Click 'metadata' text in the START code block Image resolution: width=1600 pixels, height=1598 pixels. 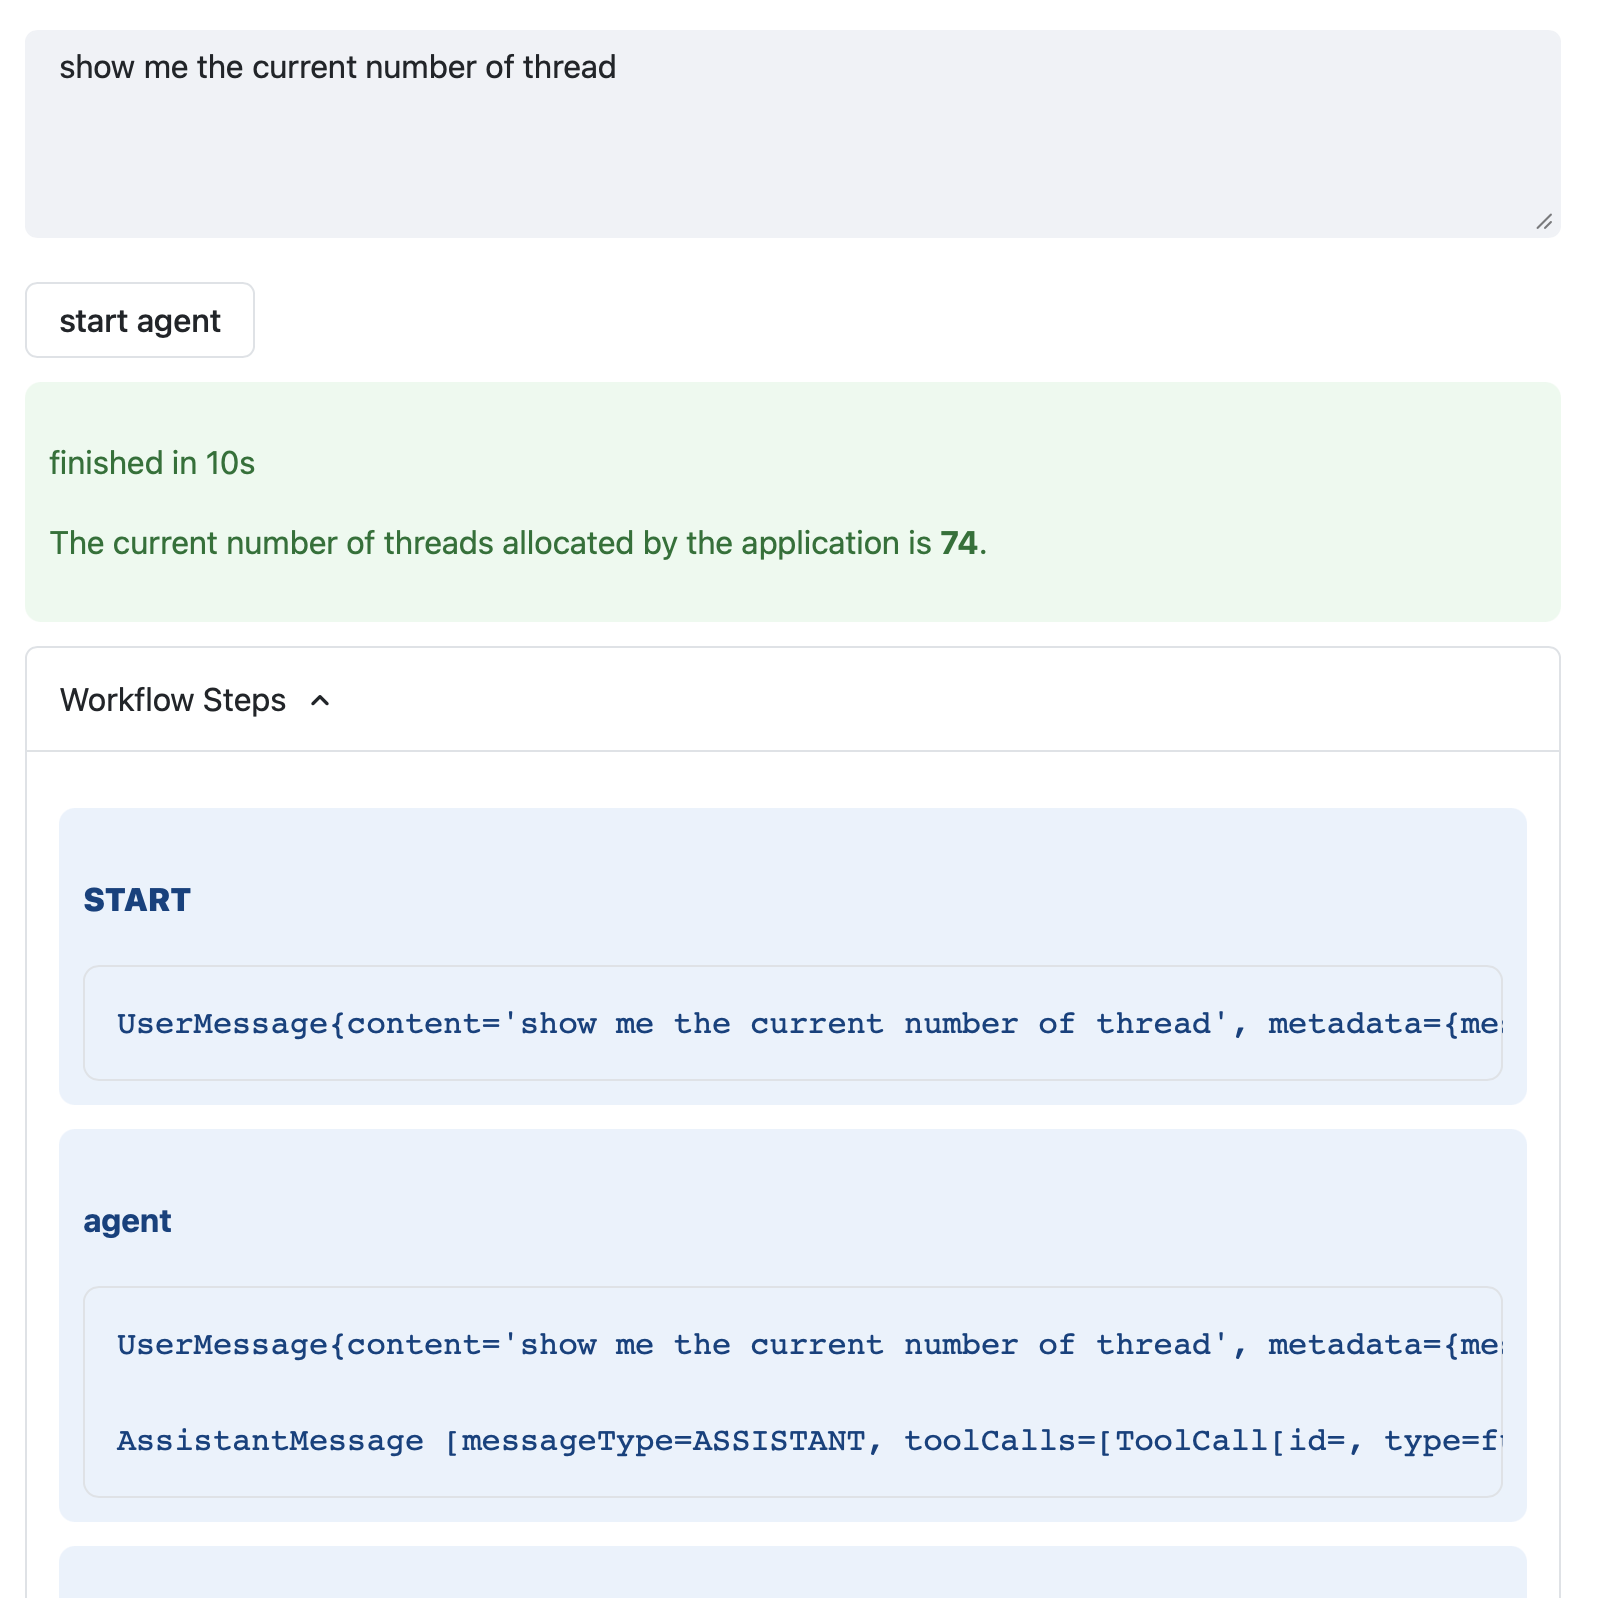(1345, 1025)
